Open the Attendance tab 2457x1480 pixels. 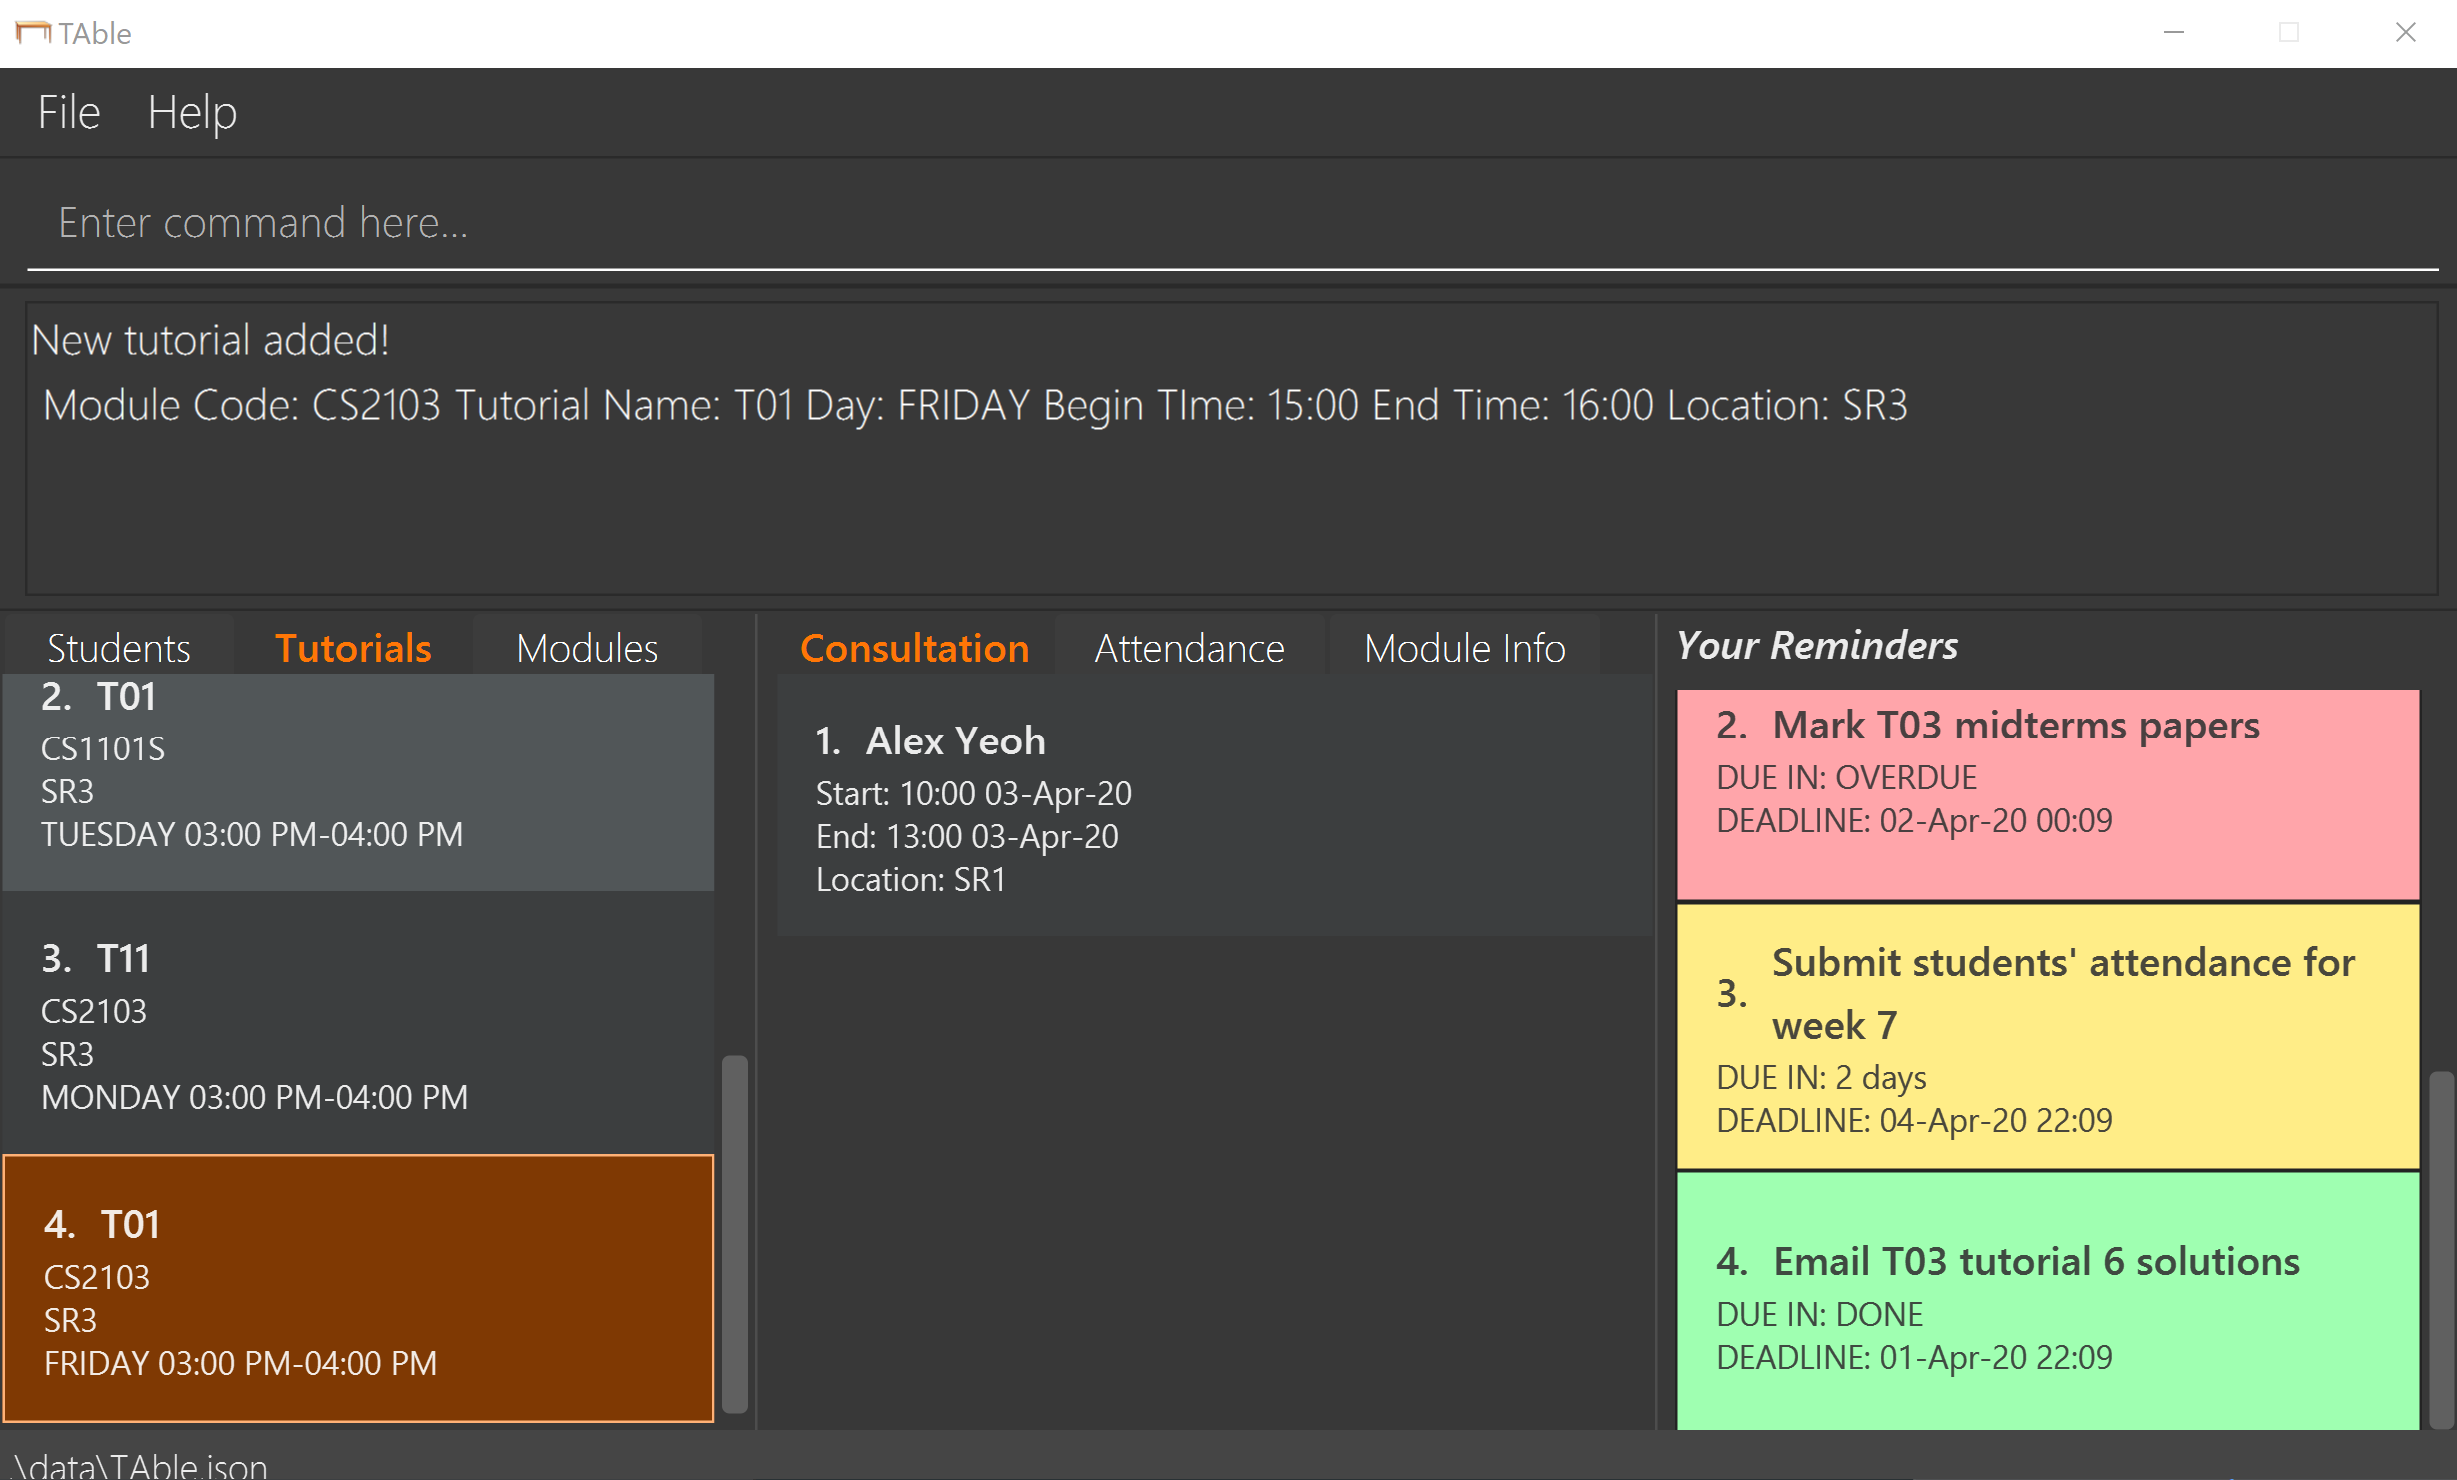coord(1189,648)
